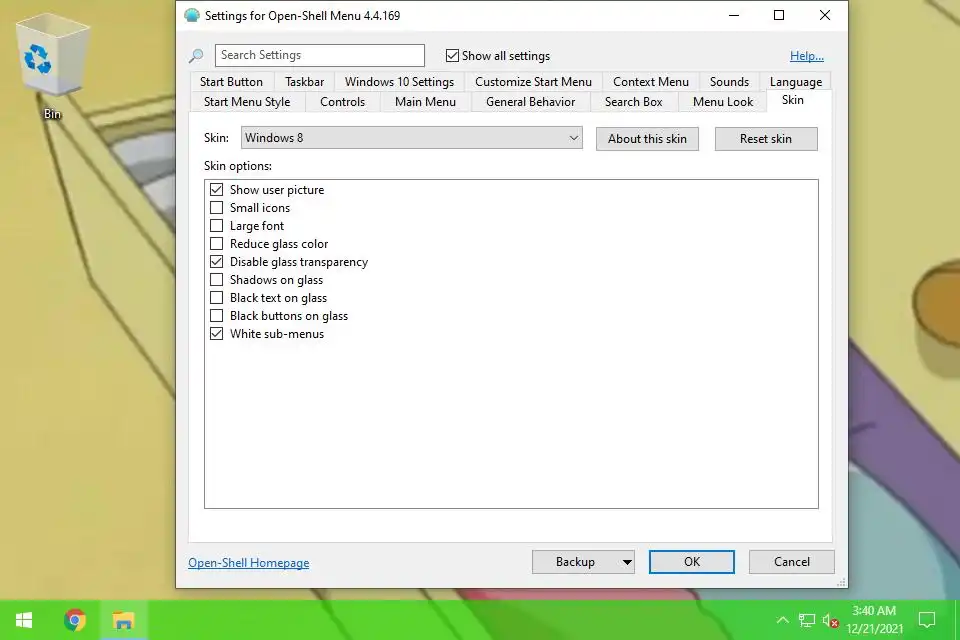This screenshot has width=960, height=640.
Task: Toggle Show all settings checkbox
Action: tap(452, 56)
